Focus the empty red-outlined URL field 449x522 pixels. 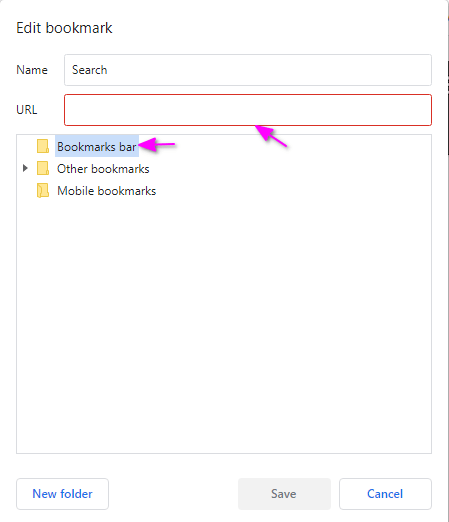[x=248, y=110]
